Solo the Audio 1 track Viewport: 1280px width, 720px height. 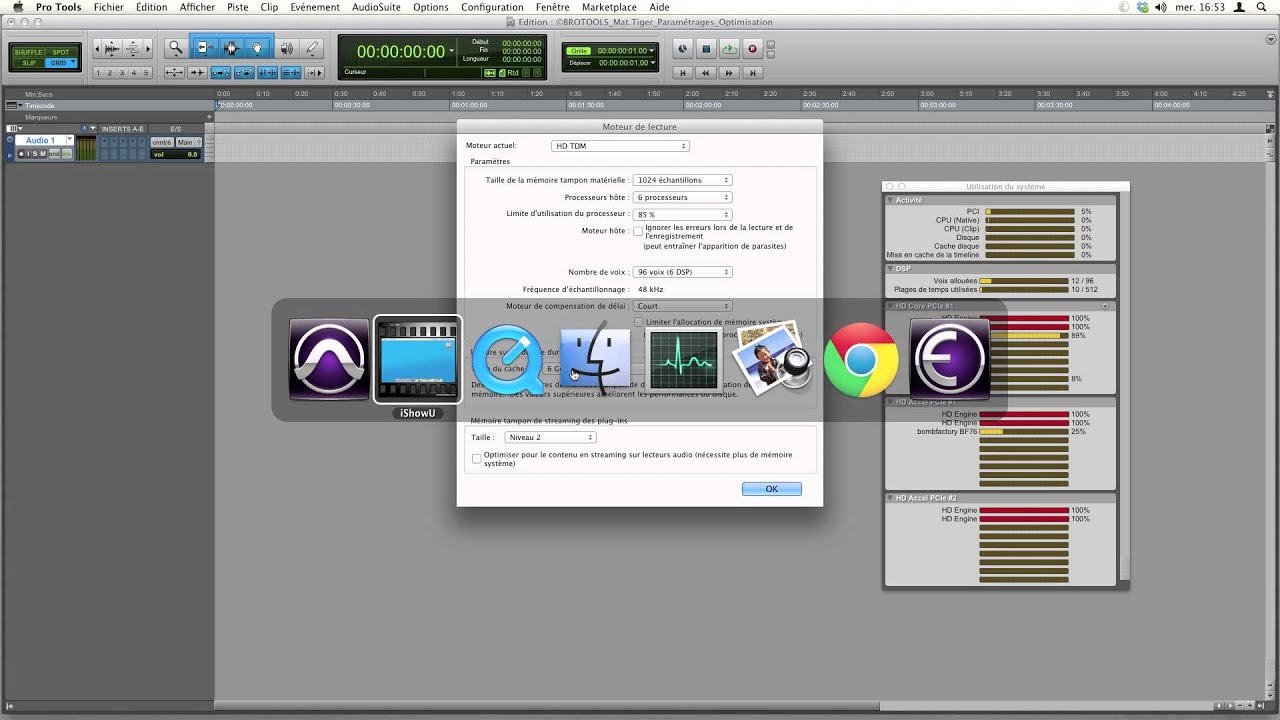33,154
